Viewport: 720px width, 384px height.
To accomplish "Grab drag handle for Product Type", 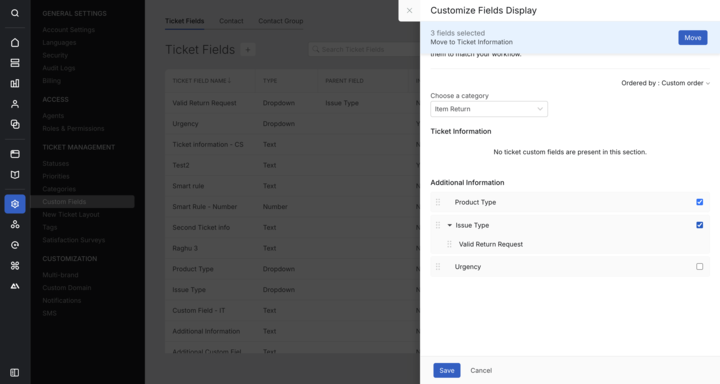I will click(x=438, y=202).
